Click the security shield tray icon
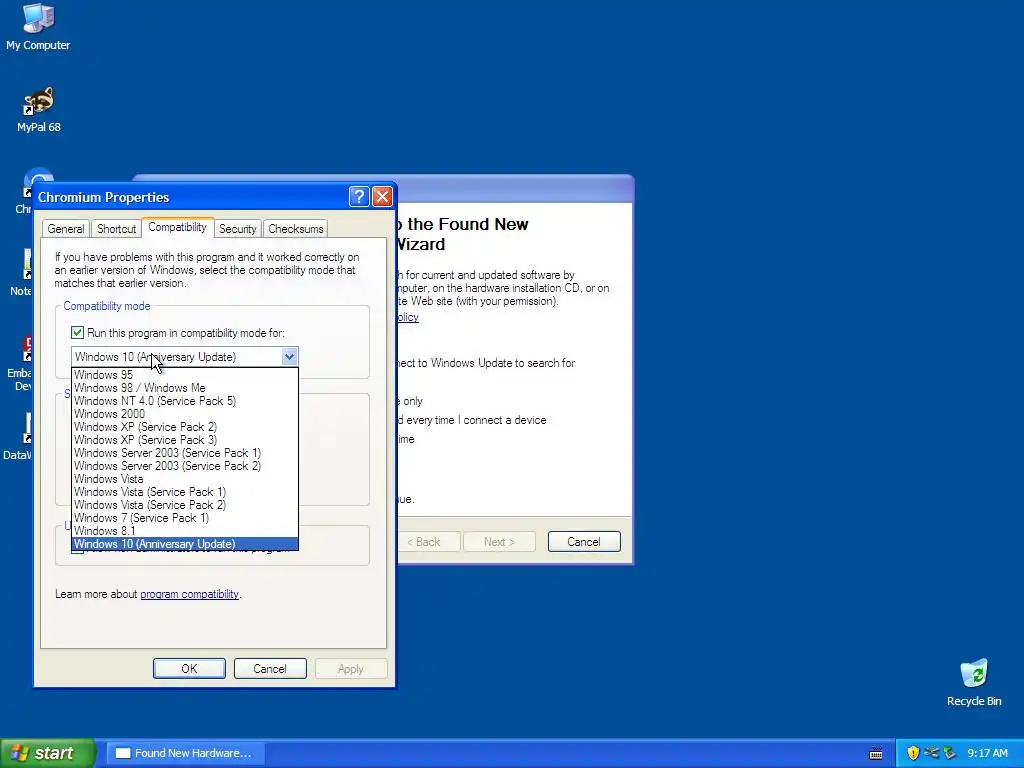 (x=913, y=753)
